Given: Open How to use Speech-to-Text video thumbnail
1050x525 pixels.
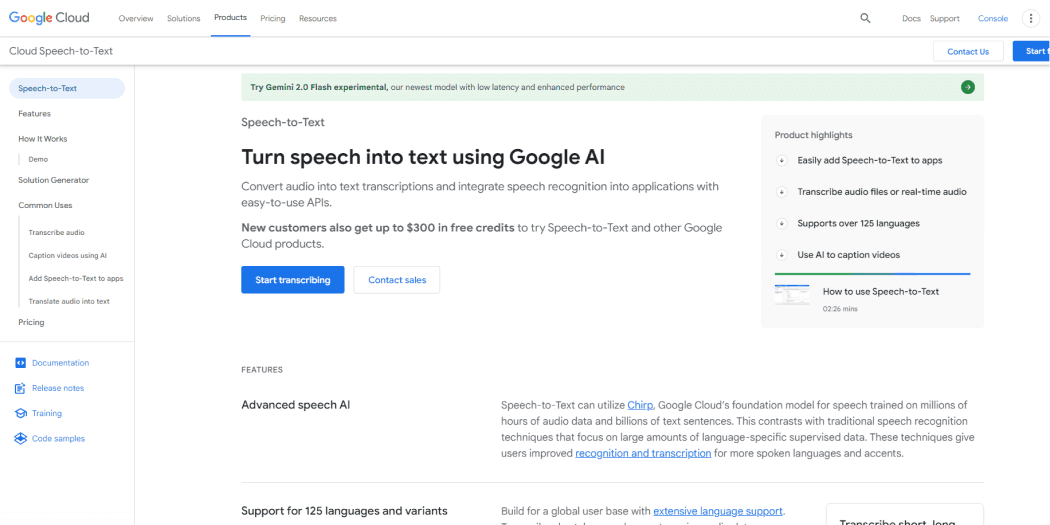Looking at the screenshot, I should (x=792, y=295).
